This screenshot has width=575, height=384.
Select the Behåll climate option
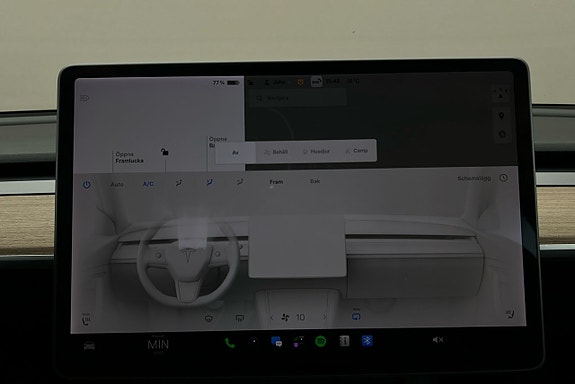[276, 152]
